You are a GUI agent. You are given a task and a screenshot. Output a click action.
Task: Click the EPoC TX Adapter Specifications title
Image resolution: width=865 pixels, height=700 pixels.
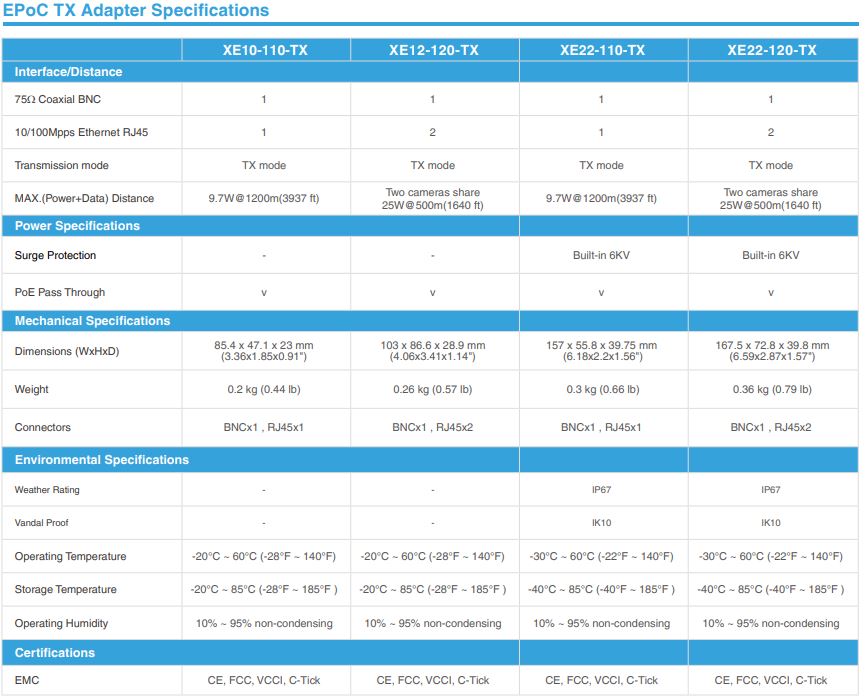[x=136, y=10]
